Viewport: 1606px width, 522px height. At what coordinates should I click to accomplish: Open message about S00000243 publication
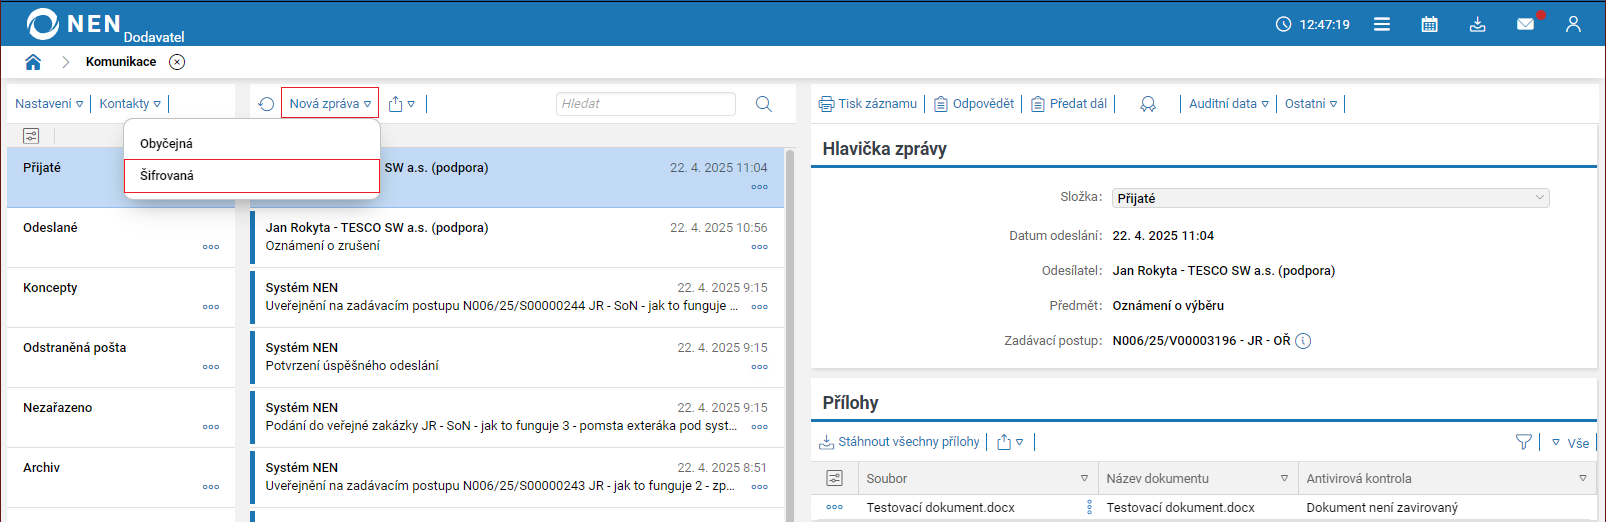[x=516, y=478]
